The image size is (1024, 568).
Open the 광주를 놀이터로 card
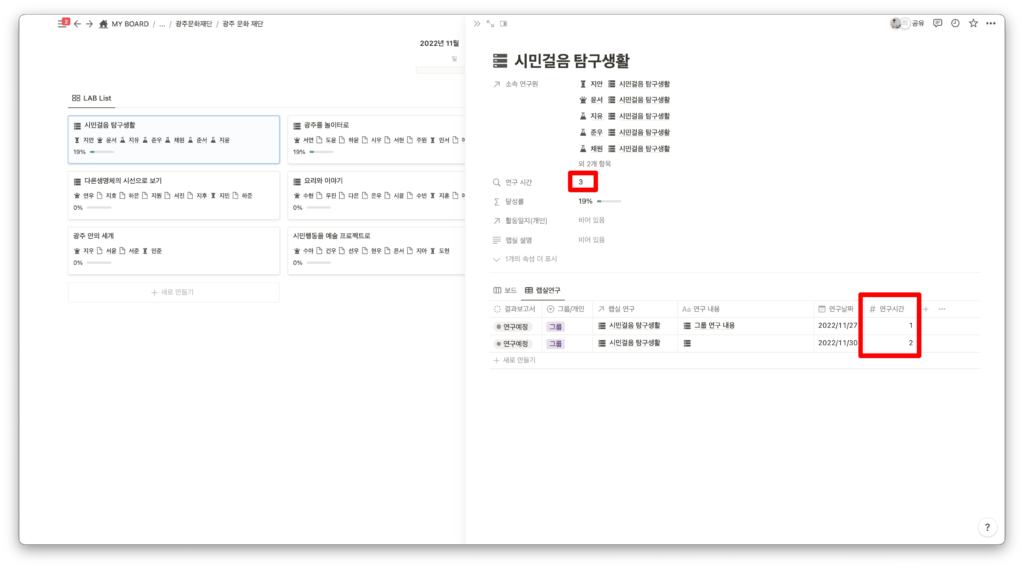coord(376,139)
